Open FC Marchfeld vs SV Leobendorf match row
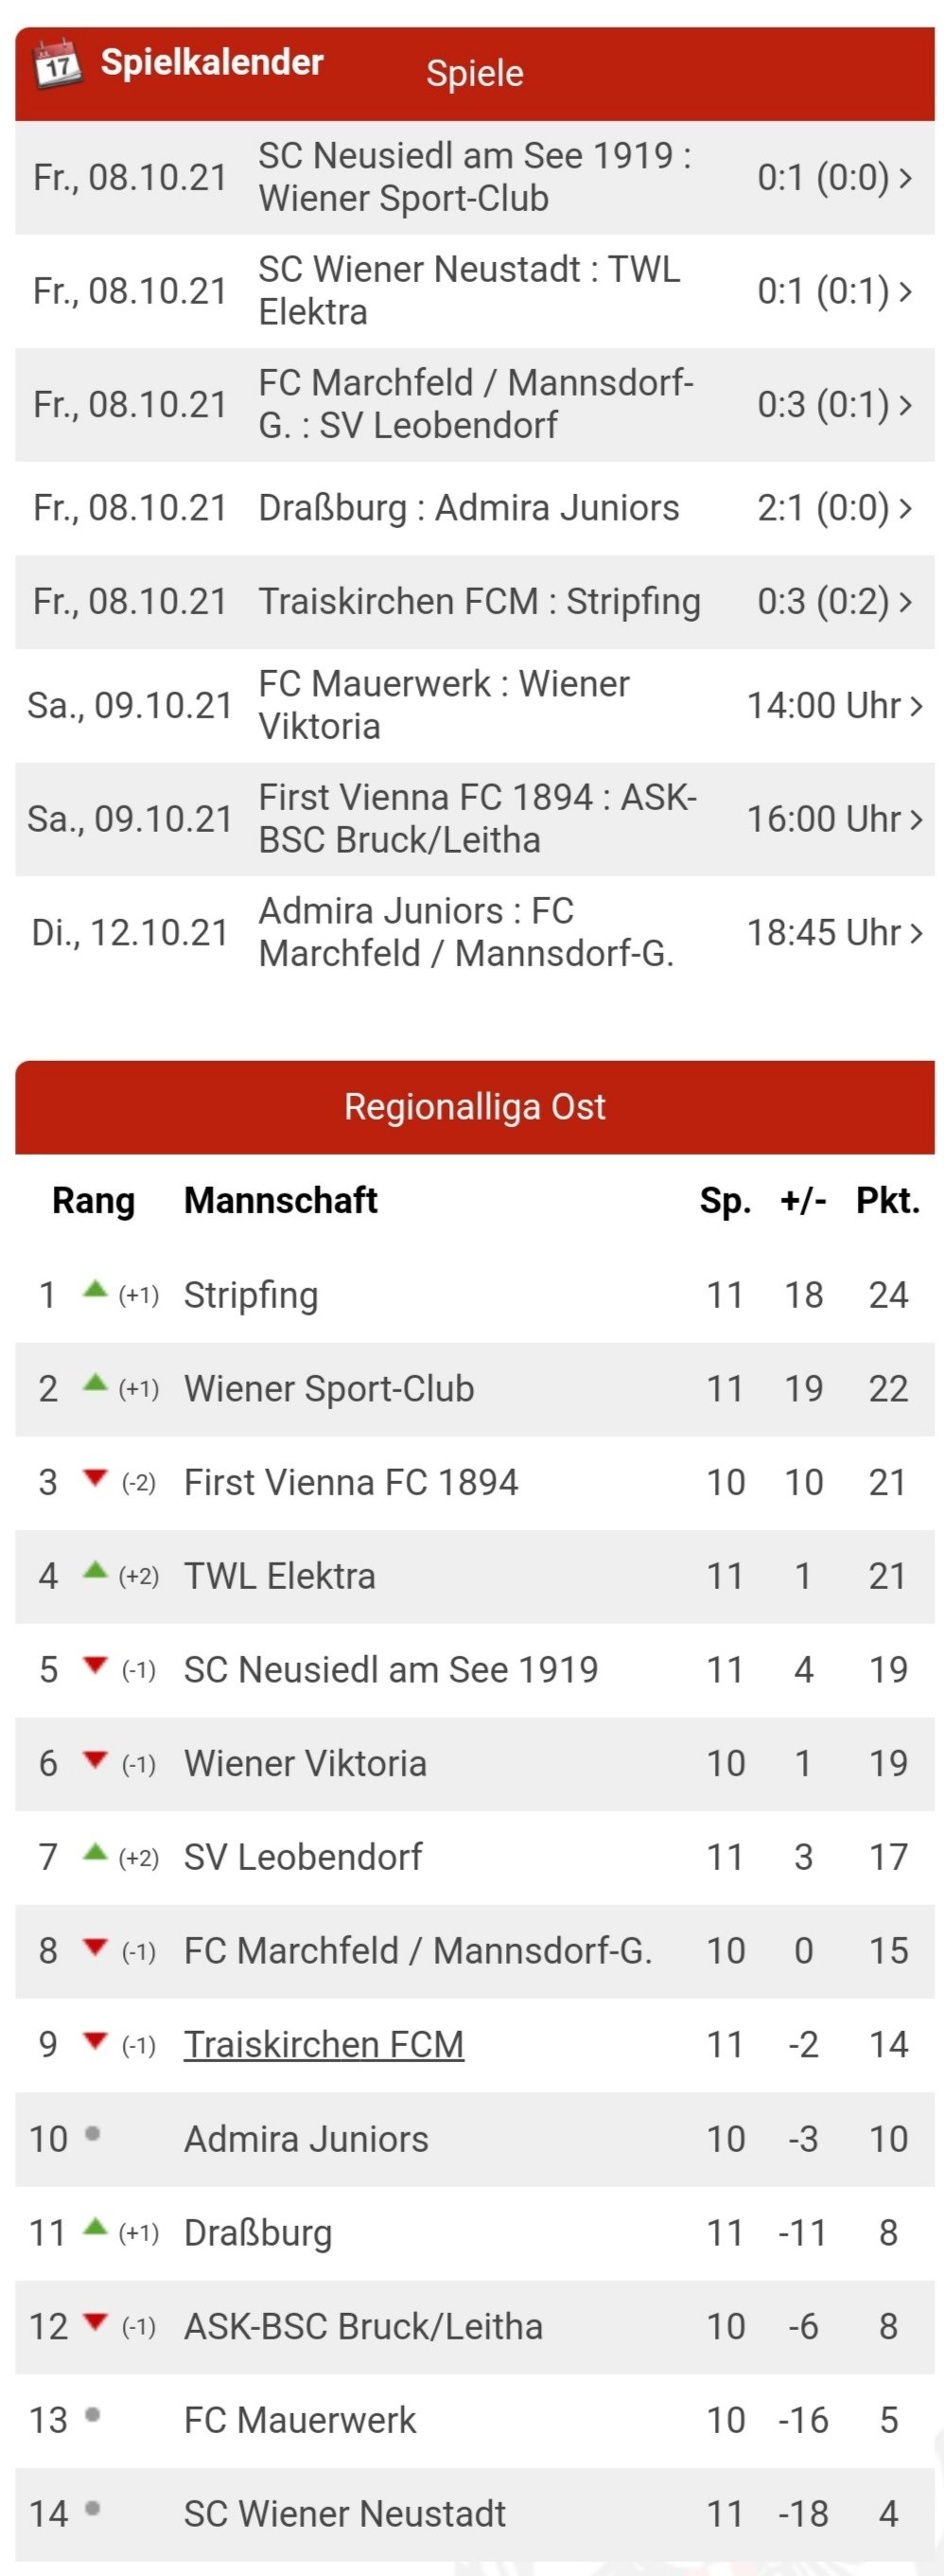944x2576 pixels. (475, 404)
